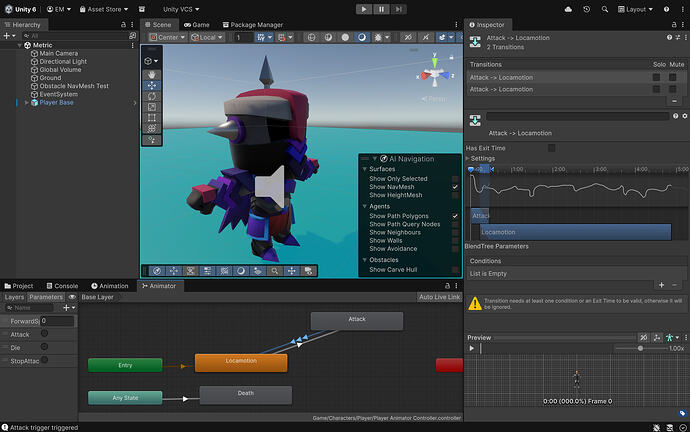Expand transition Settings foldout
The image size is (690, 432).
468,158
